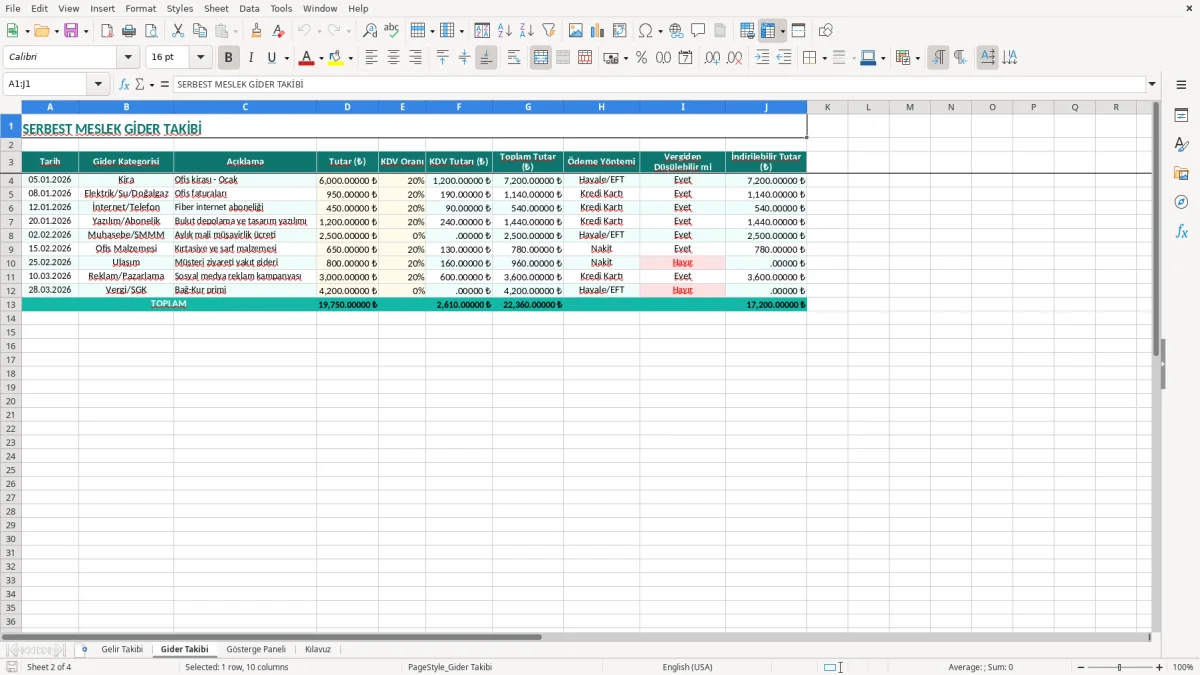This screenshot has height=675, width=1200.
Task: Click the status bar zoom slider
Action: click(1120, 667)
